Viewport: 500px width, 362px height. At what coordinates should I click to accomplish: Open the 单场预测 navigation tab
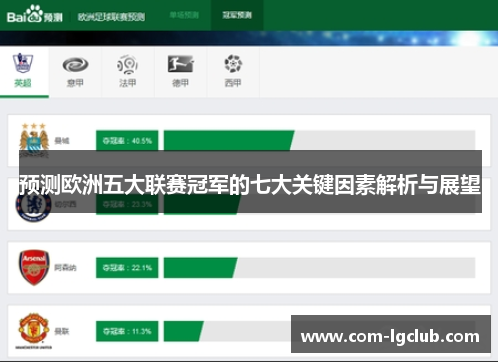(184, 15)
